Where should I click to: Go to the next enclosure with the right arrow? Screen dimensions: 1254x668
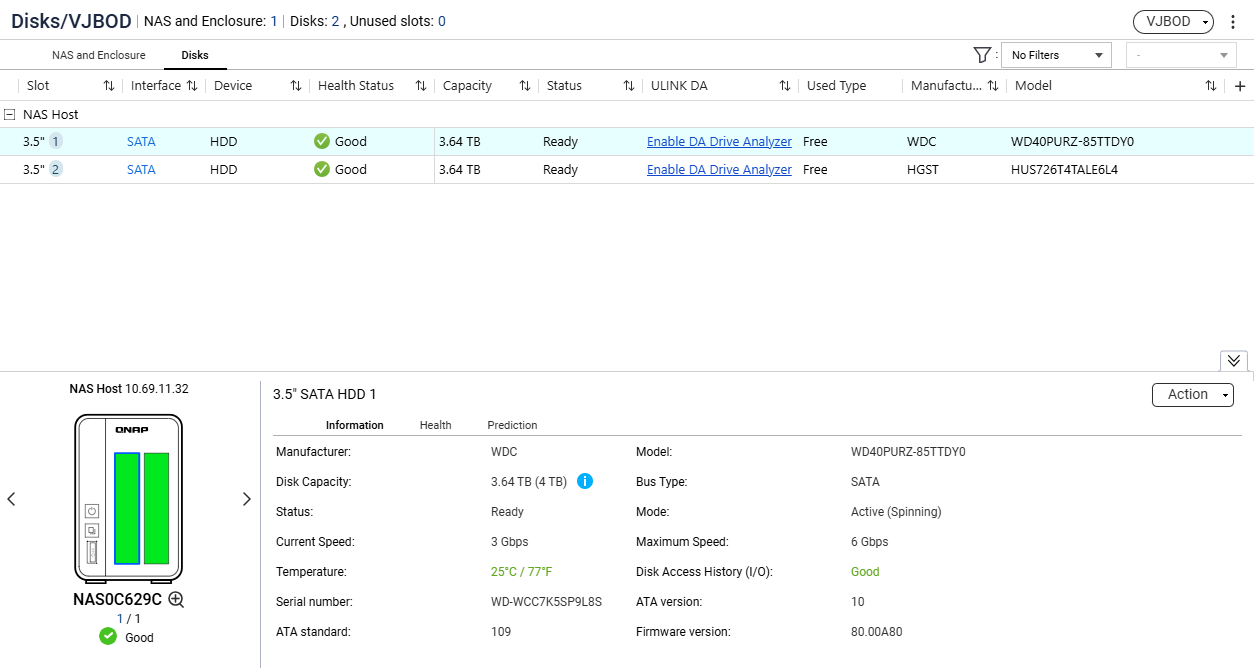tap(247, 499)
